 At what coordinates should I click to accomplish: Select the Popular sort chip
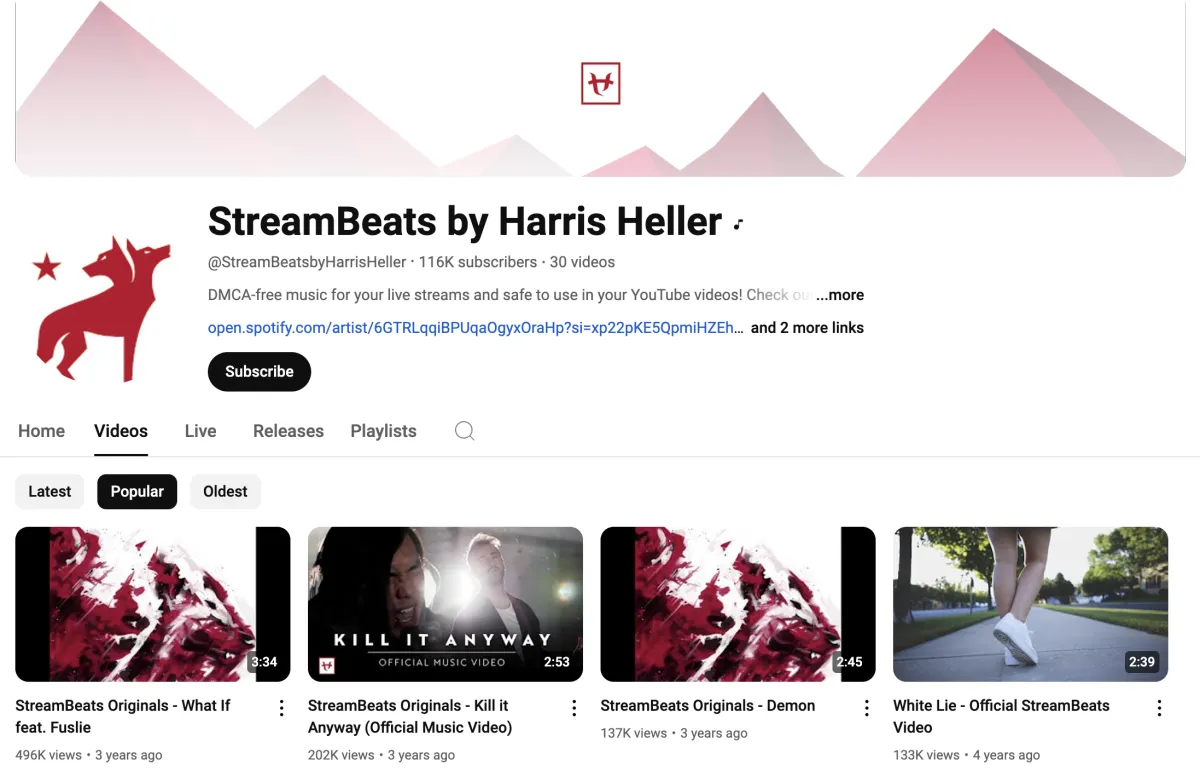137,491
